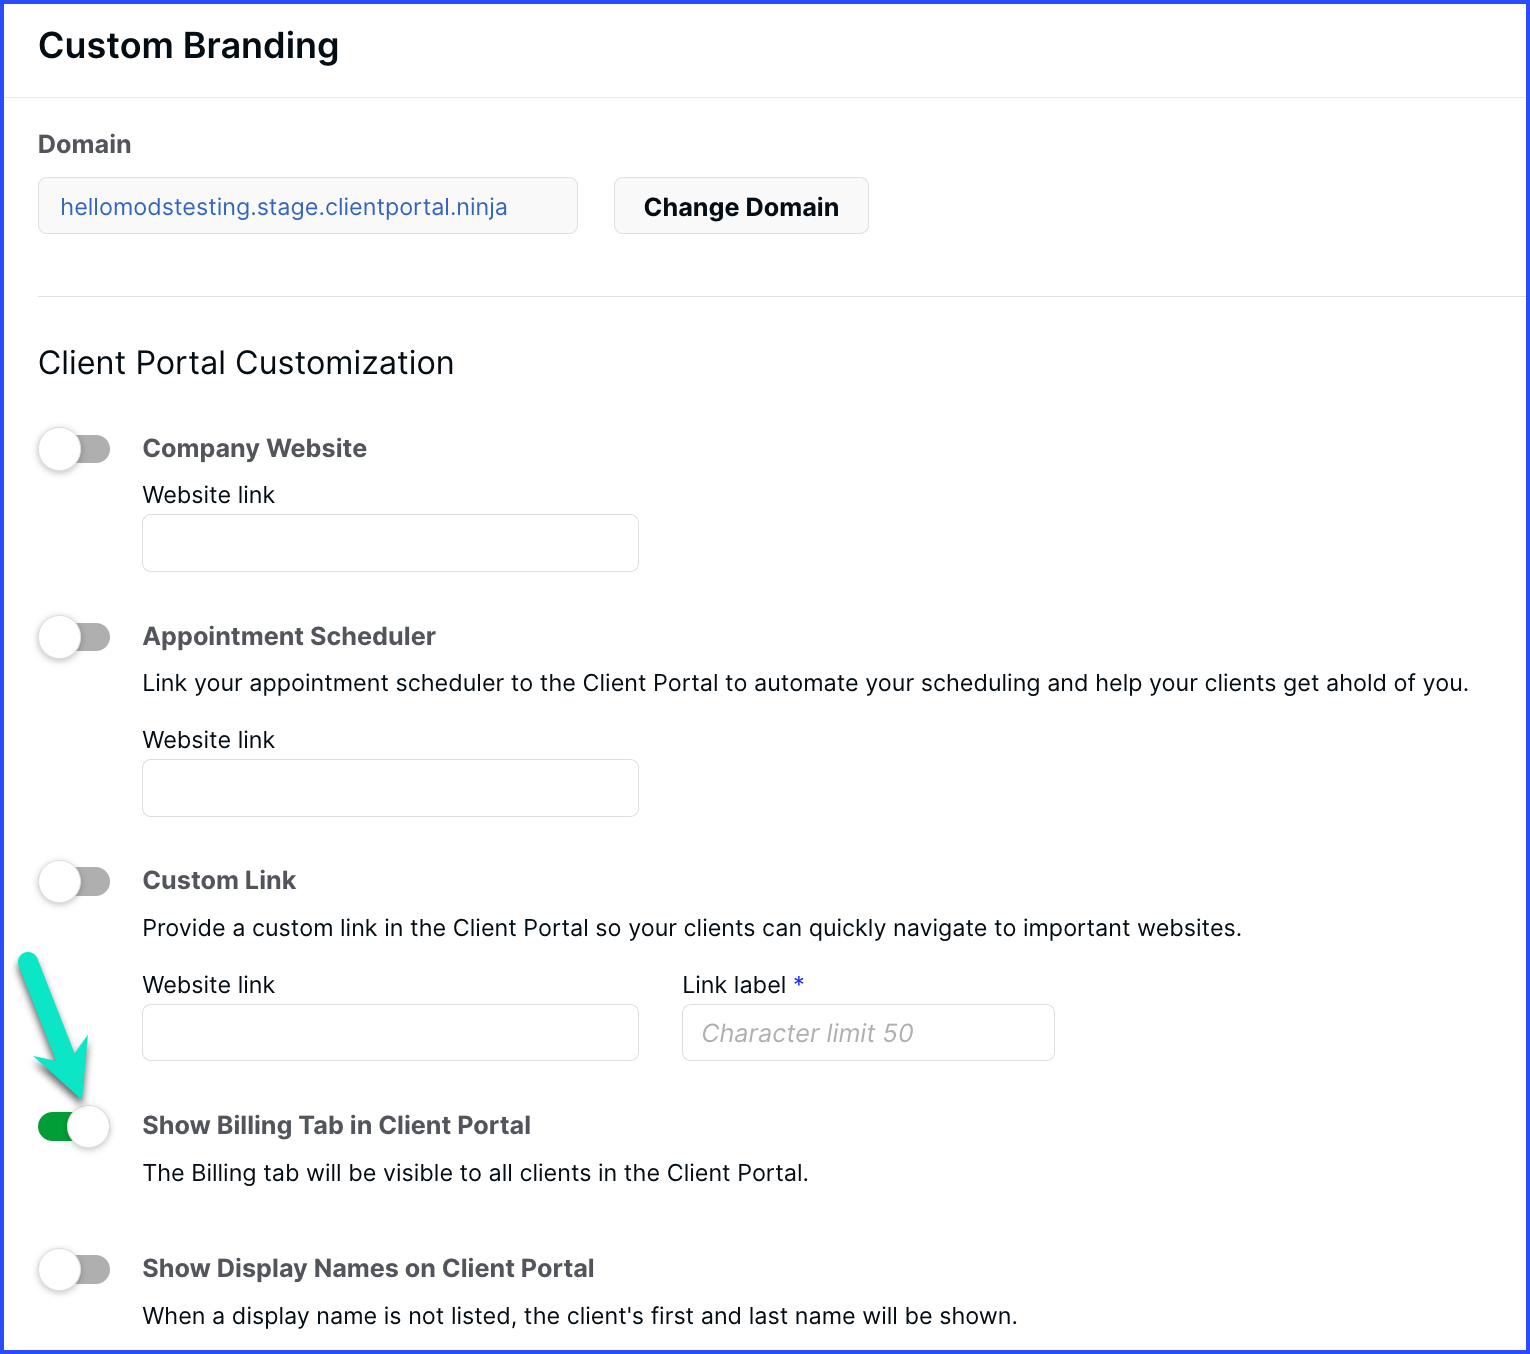Click the Domain field label
Viewport: 1530px width, 1354px height.
[x=84, y=144]
